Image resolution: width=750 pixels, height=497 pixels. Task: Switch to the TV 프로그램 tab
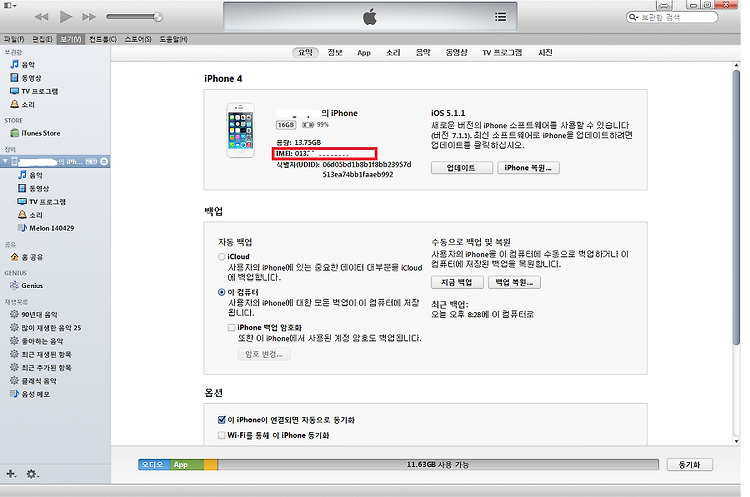pos(502,53)
